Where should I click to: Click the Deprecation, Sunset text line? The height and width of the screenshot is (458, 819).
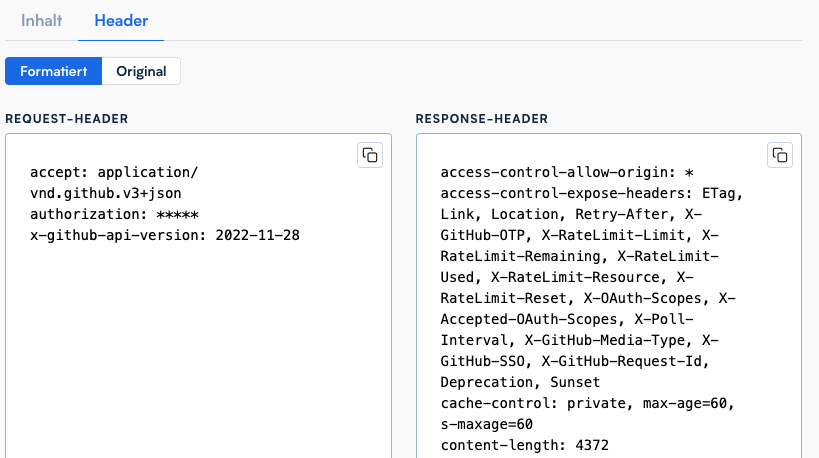pos(520,382)
